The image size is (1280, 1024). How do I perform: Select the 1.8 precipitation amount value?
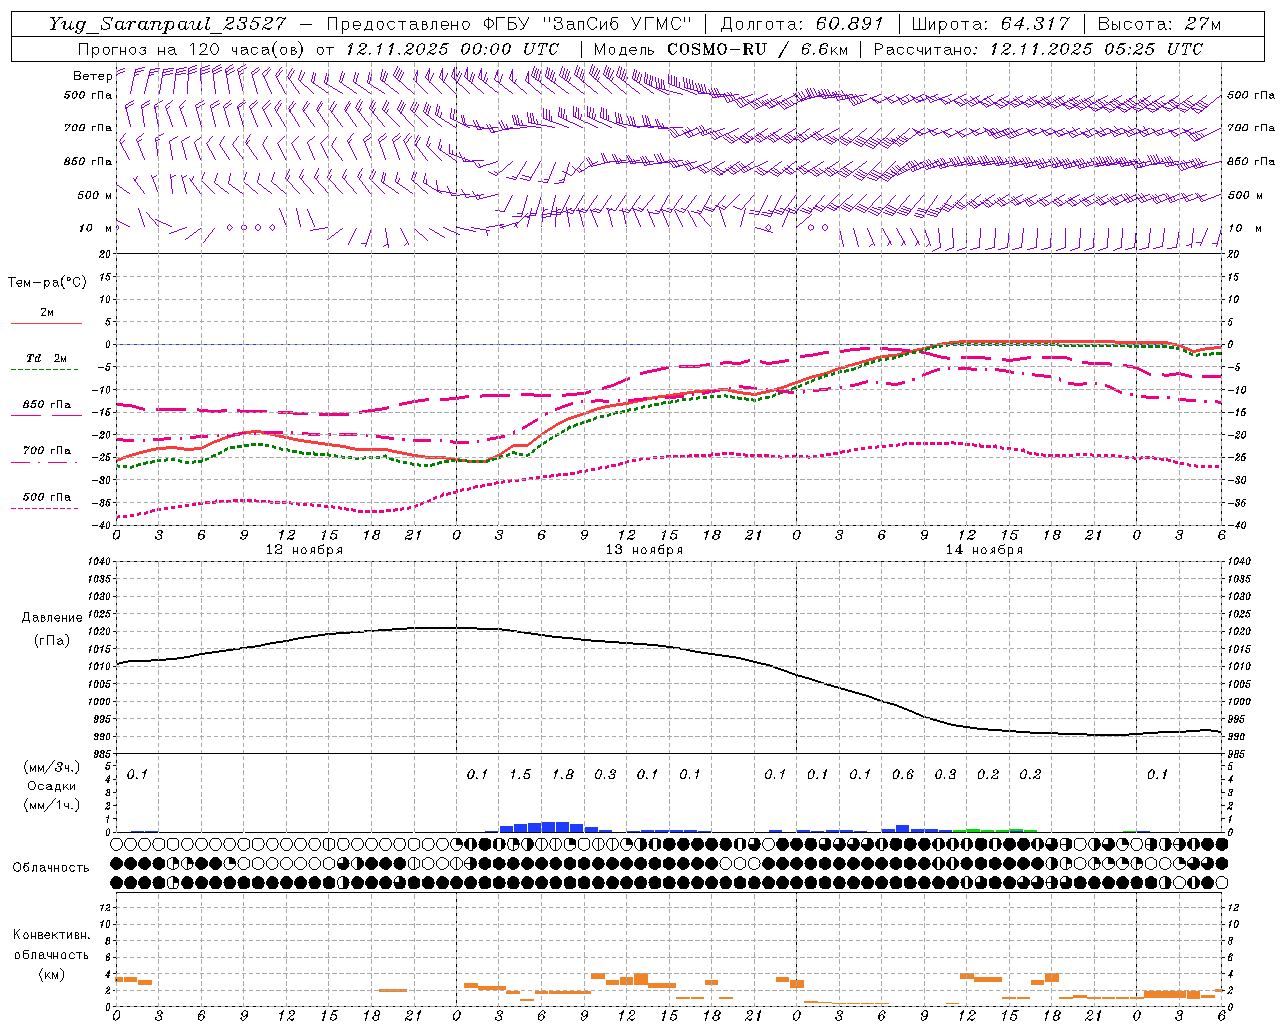[563, 774]
